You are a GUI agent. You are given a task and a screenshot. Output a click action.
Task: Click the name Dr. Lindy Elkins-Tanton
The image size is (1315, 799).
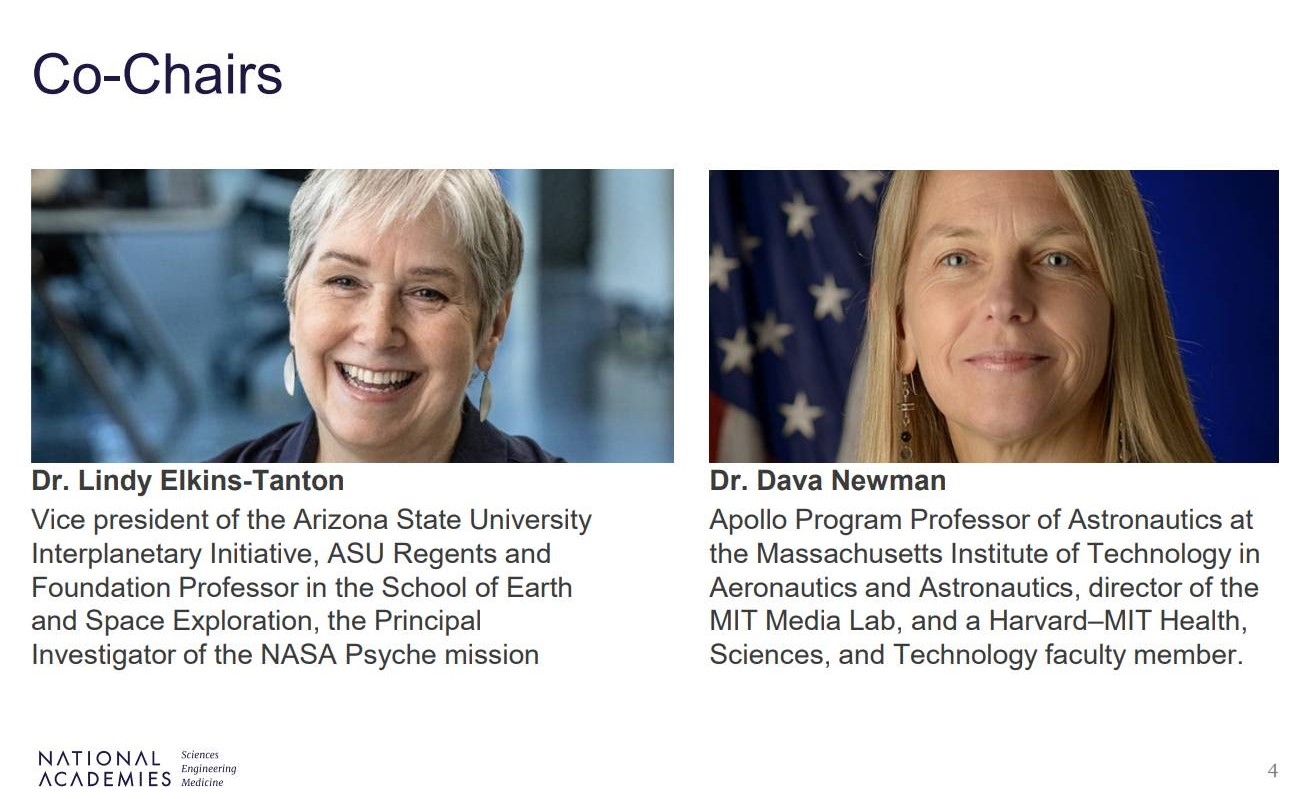(x=188, y=481)
